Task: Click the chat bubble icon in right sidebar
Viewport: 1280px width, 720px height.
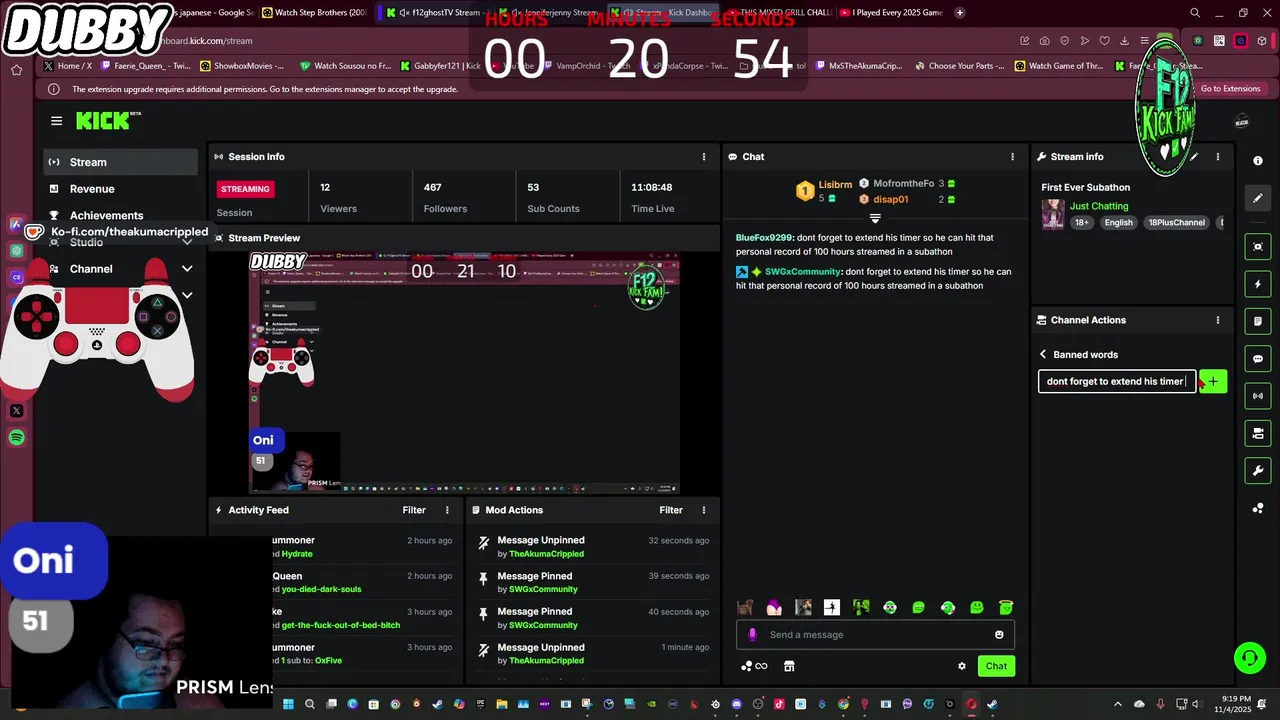Action: (1258, 359)
